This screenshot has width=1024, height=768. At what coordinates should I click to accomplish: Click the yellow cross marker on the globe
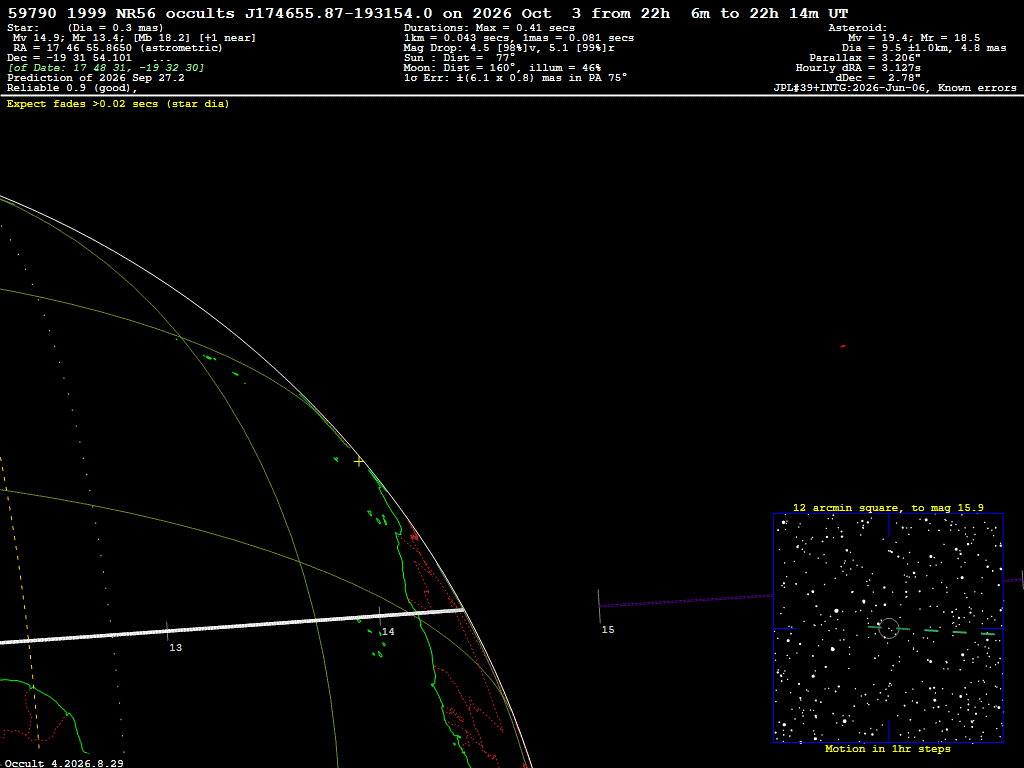point(359,462)
